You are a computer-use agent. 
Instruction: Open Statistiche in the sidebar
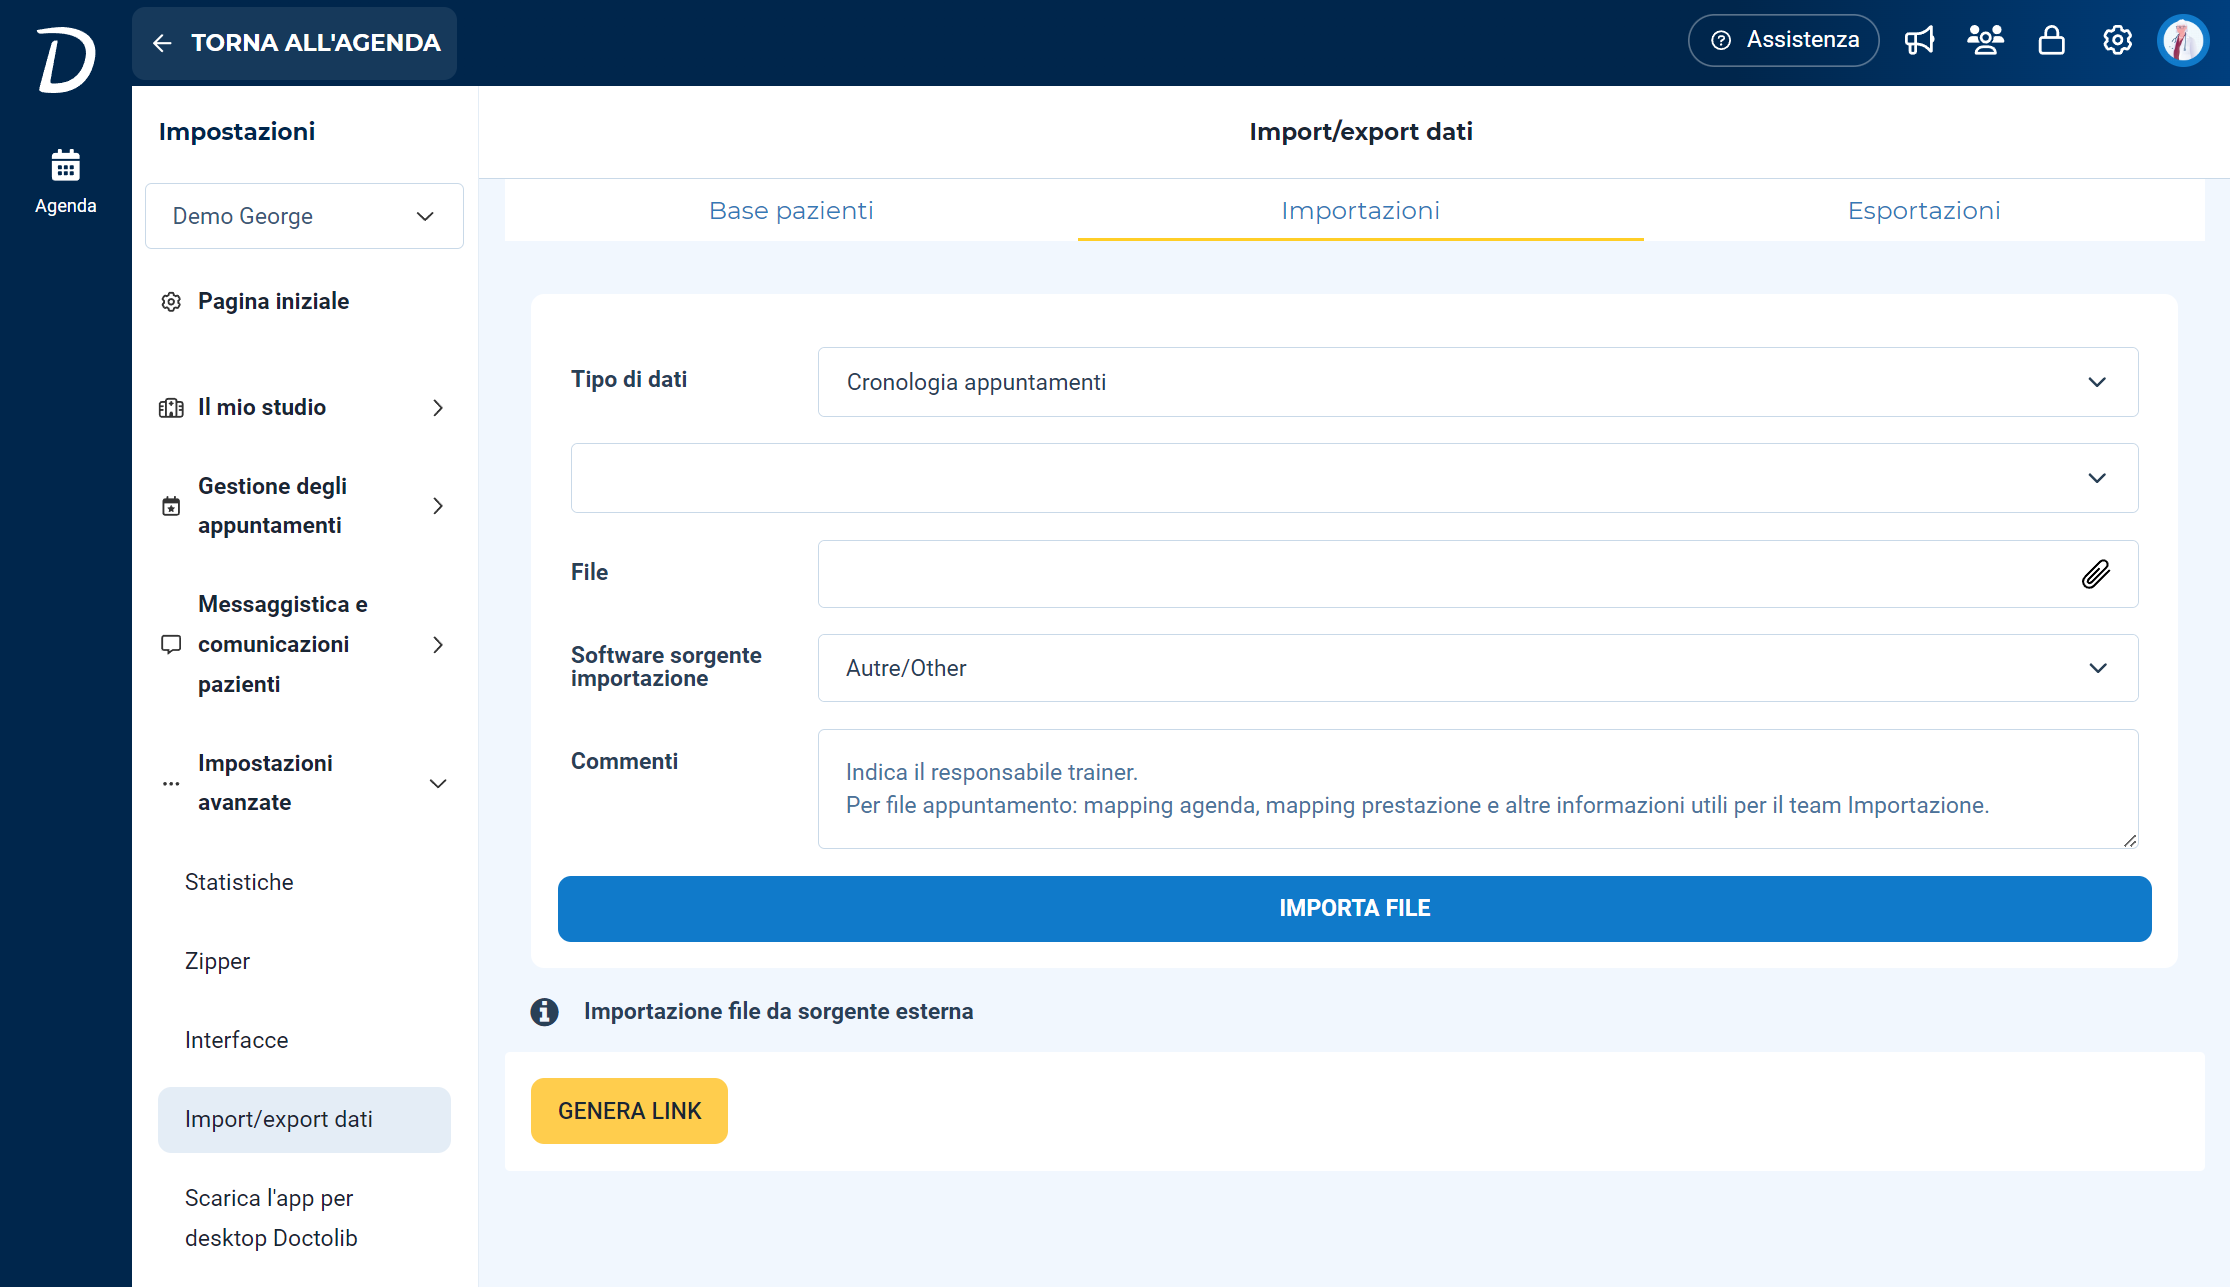tap(239, 882)
